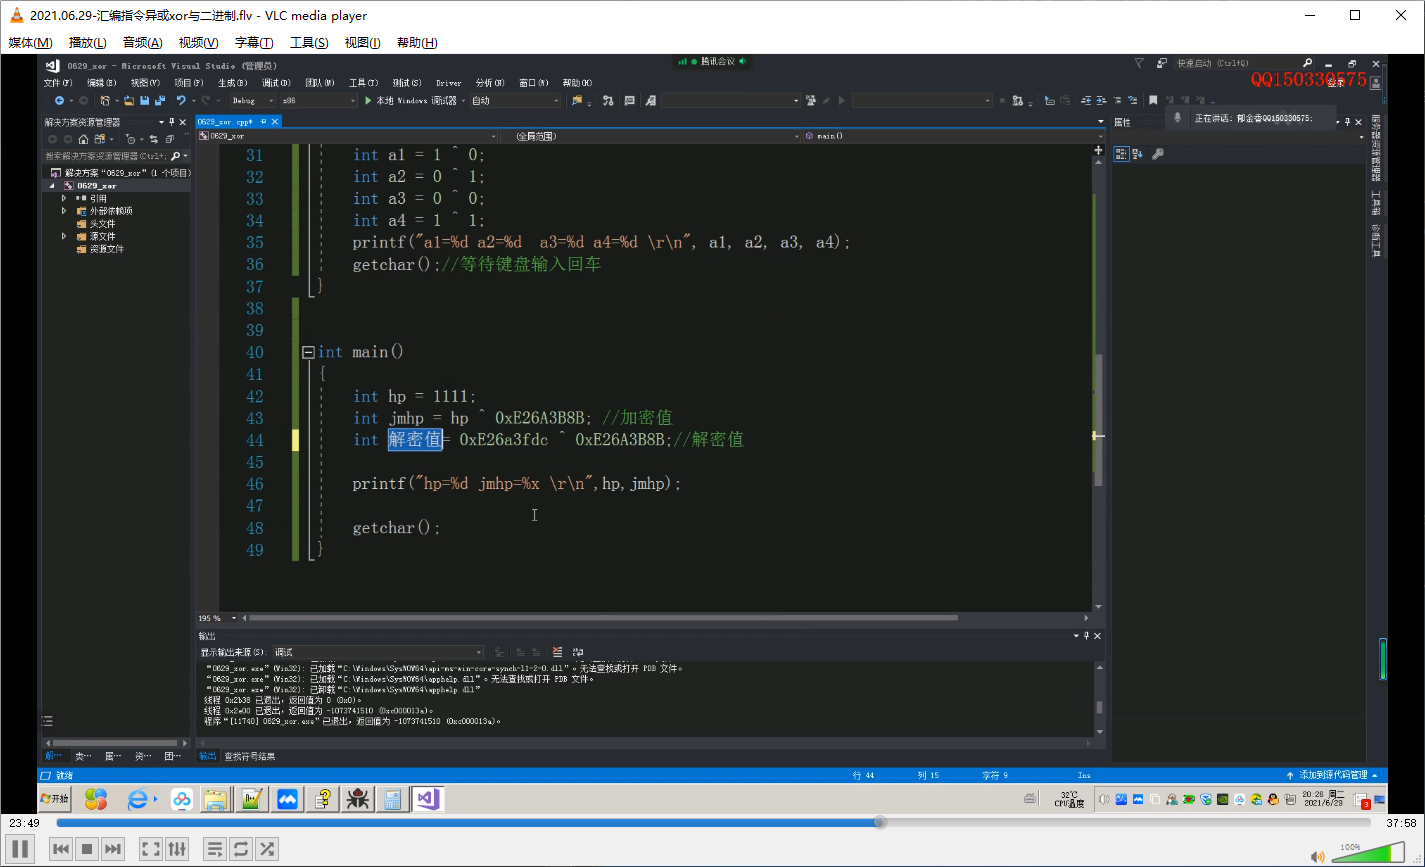Open VLC 媒体(M) menu

(30, 42)
